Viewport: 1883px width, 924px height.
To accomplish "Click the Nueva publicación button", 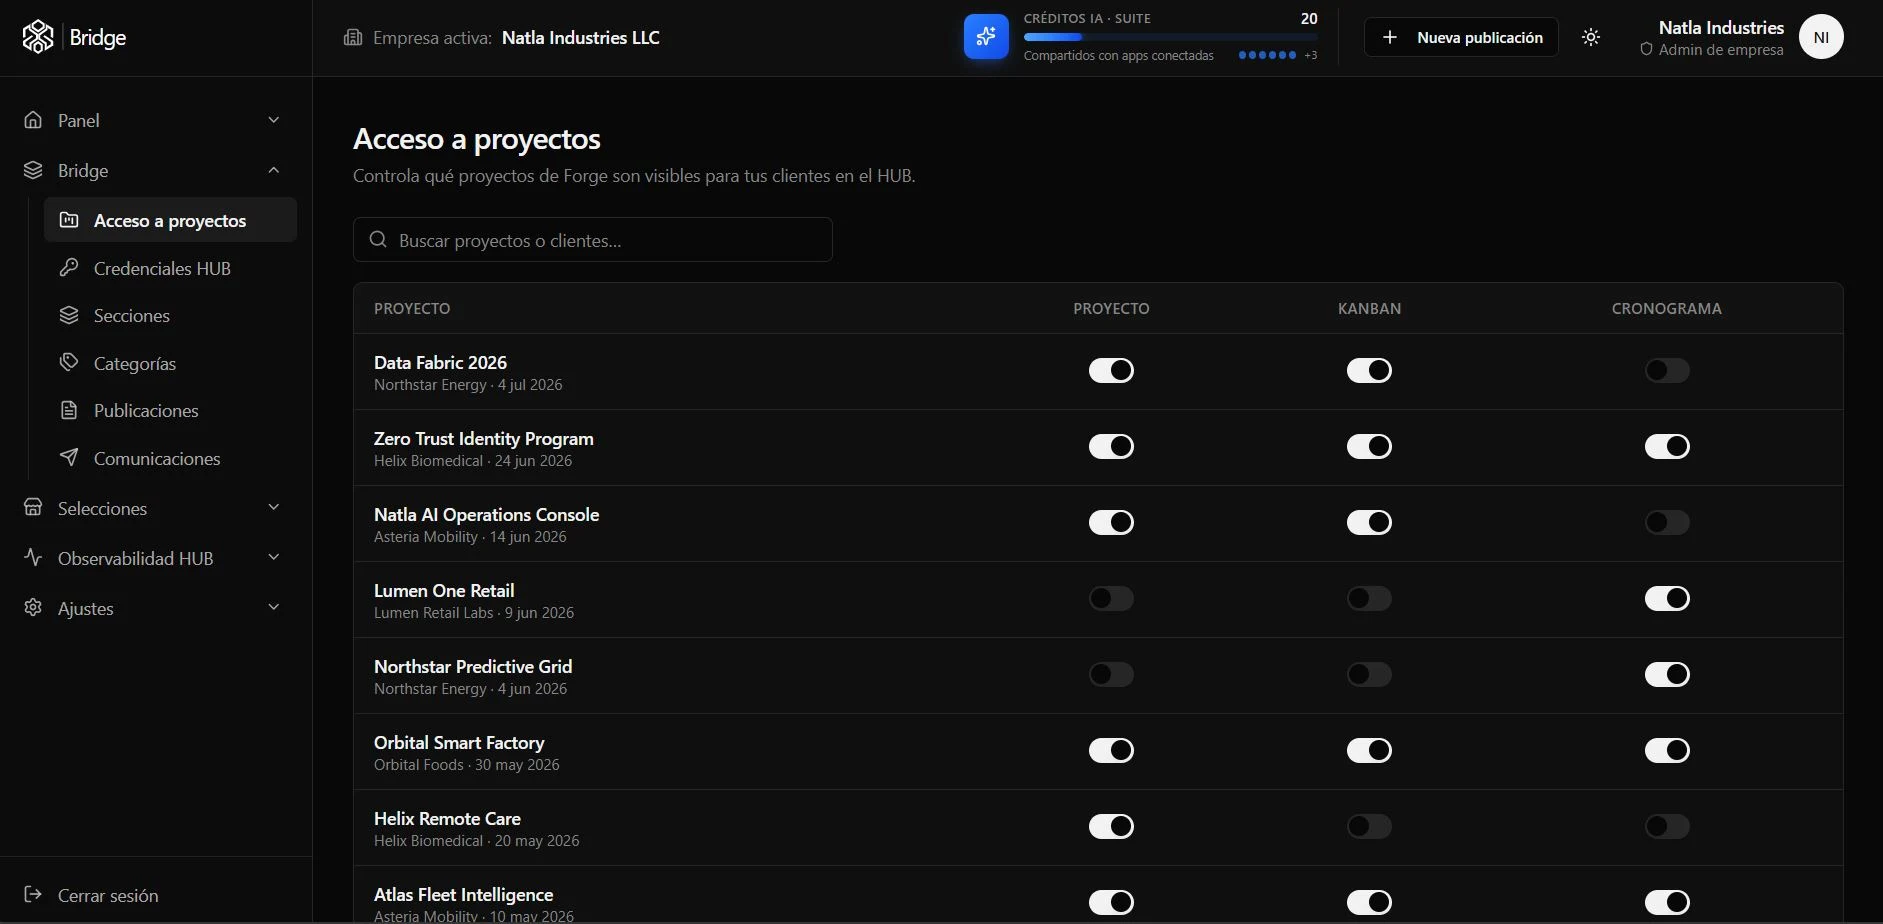I will click(x=1461, y=37).
